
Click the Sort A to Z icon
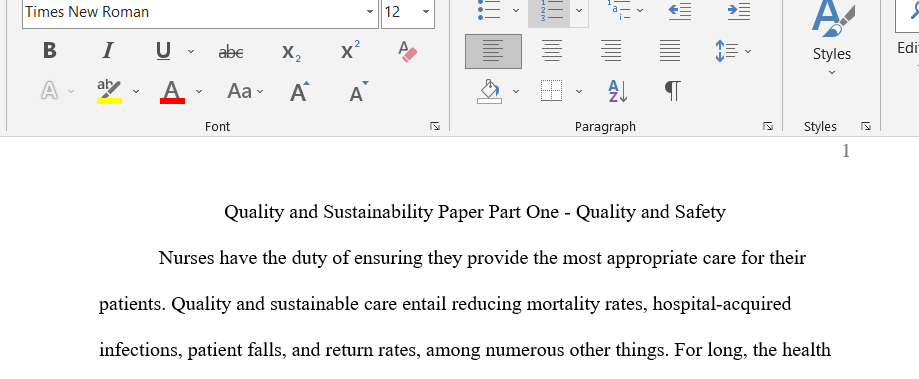coord(617,91)
